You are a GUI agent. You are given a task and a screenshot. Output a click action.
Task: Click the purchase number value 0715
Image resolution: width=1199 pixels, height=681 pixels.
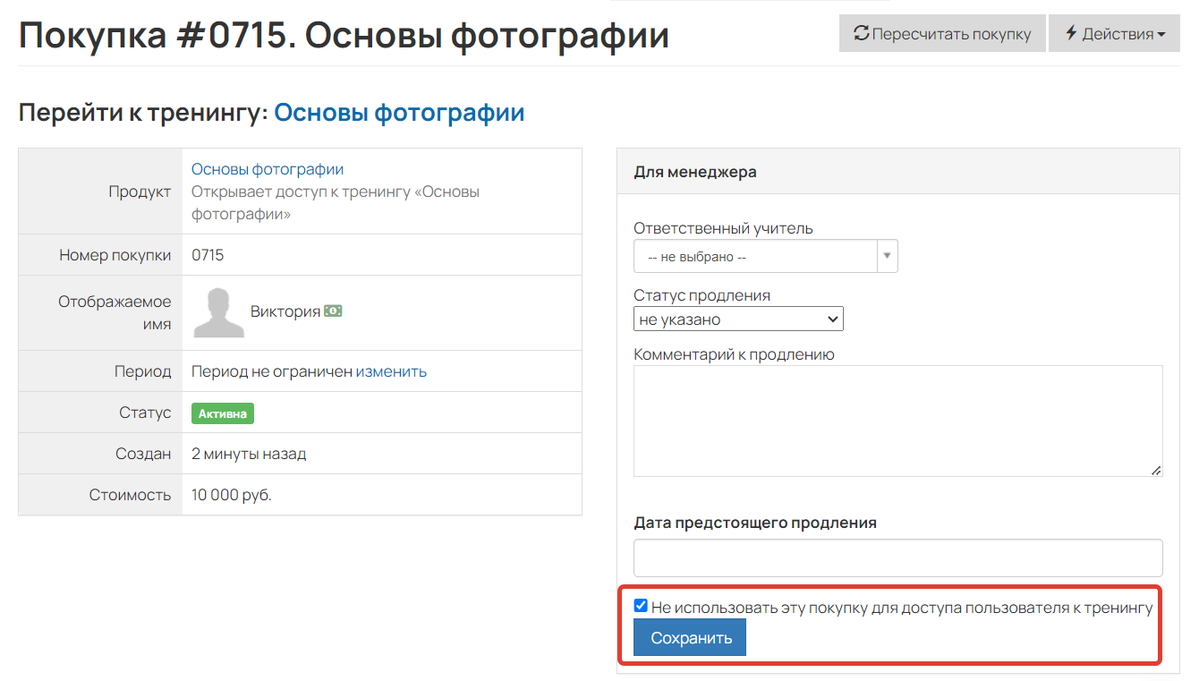pyautogui.click(x=207, y=255)
